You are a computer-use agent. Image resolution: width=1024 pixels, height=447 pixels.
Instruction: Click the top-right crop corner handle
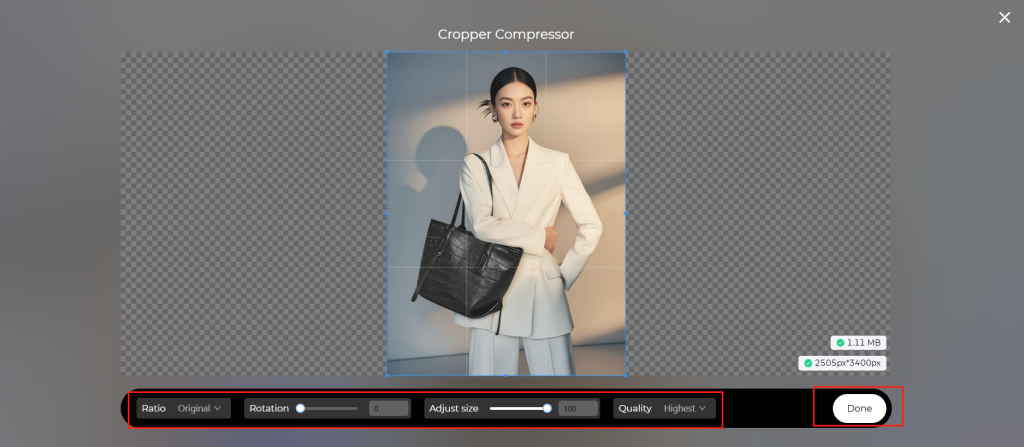point(626,52)
